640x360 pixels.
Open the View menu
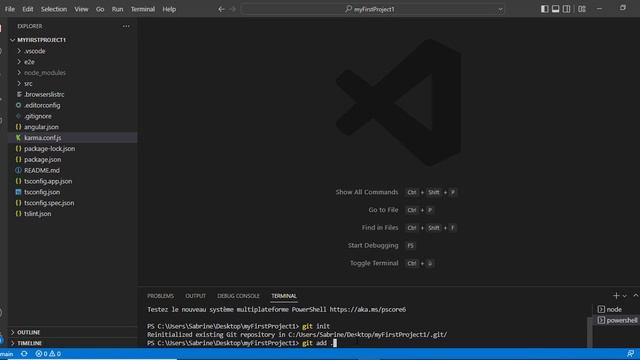(81, 9)
